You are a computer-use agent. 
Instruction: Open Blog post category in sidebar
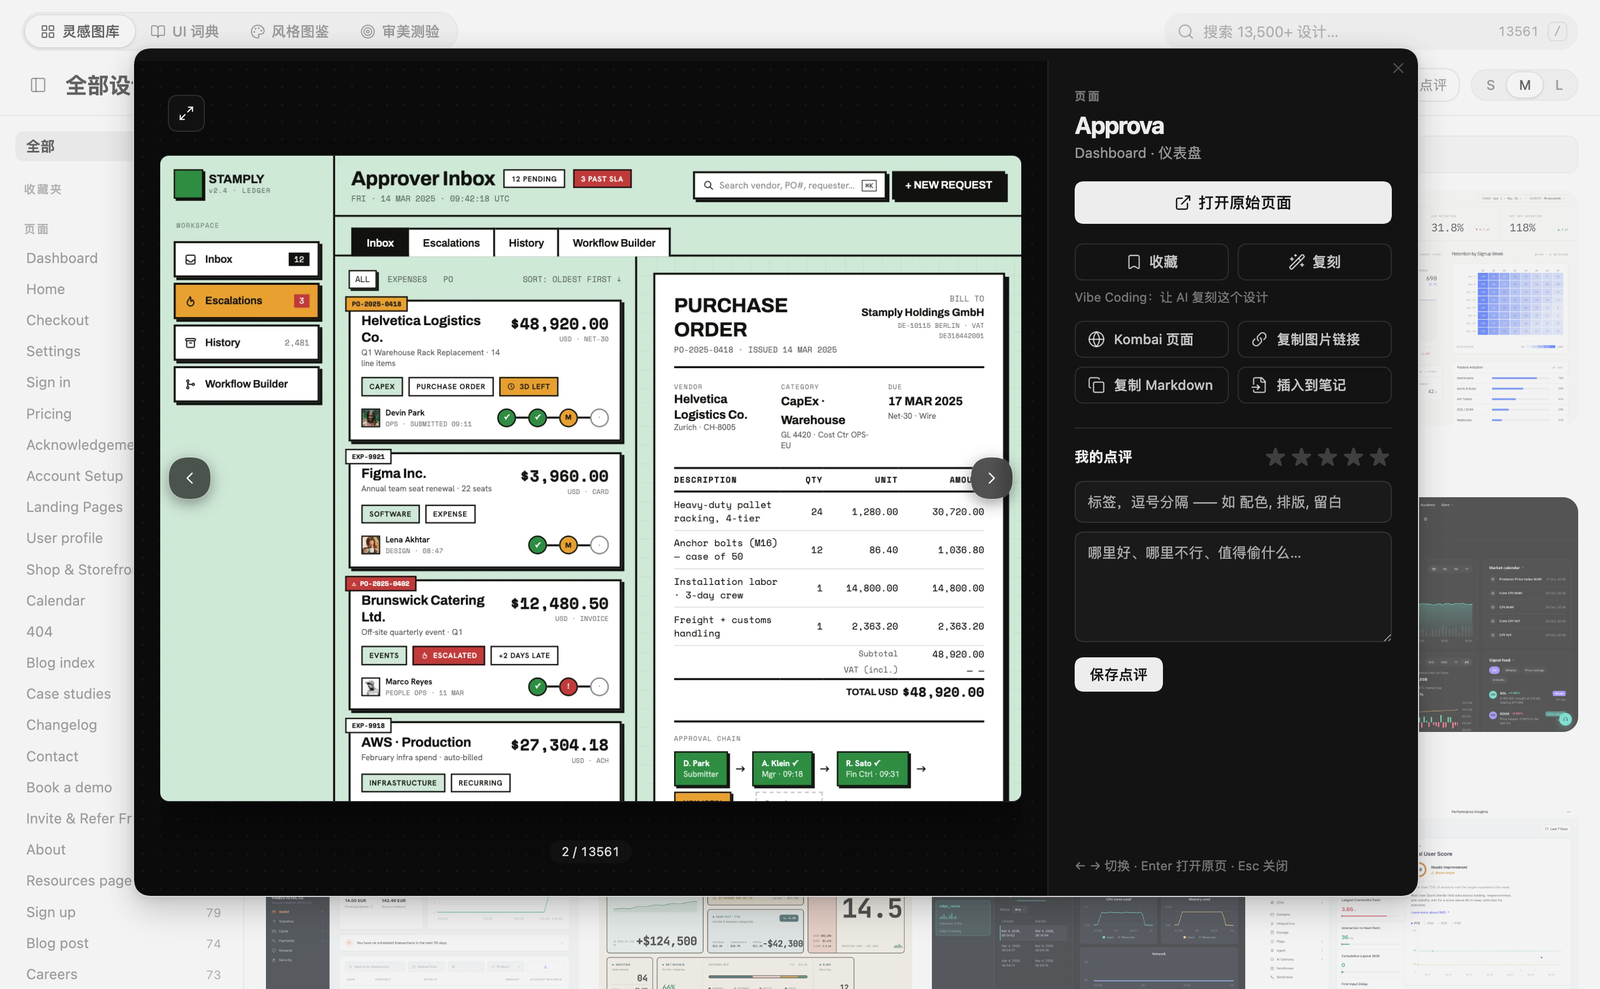[x=57, y=943]
